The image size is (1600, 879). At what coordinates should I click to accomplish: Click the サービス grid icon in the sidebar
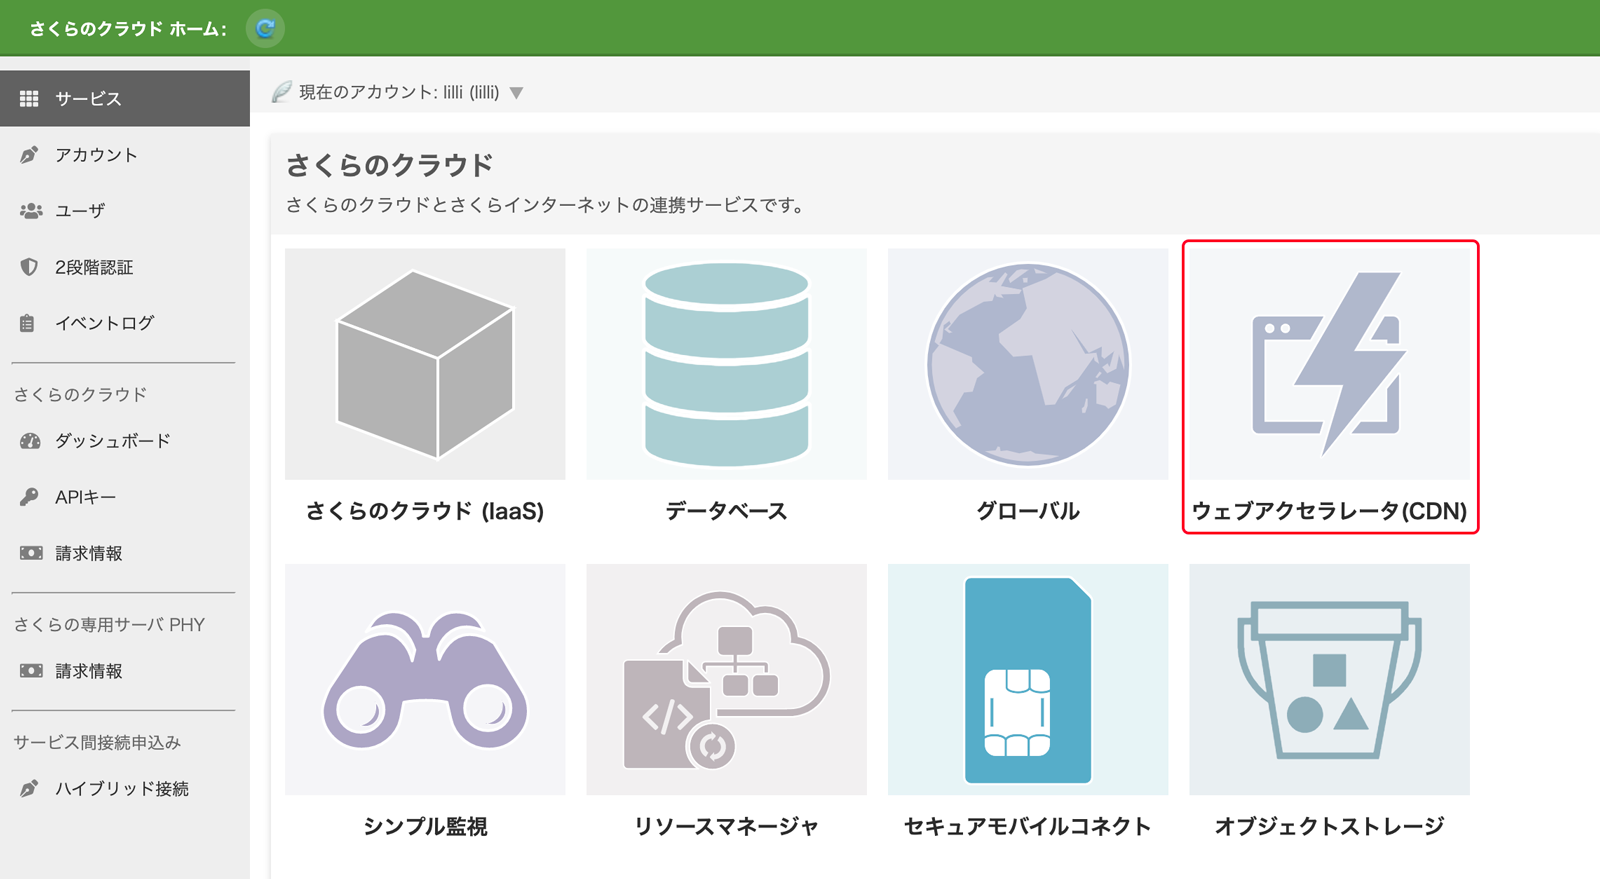point(29,98)
